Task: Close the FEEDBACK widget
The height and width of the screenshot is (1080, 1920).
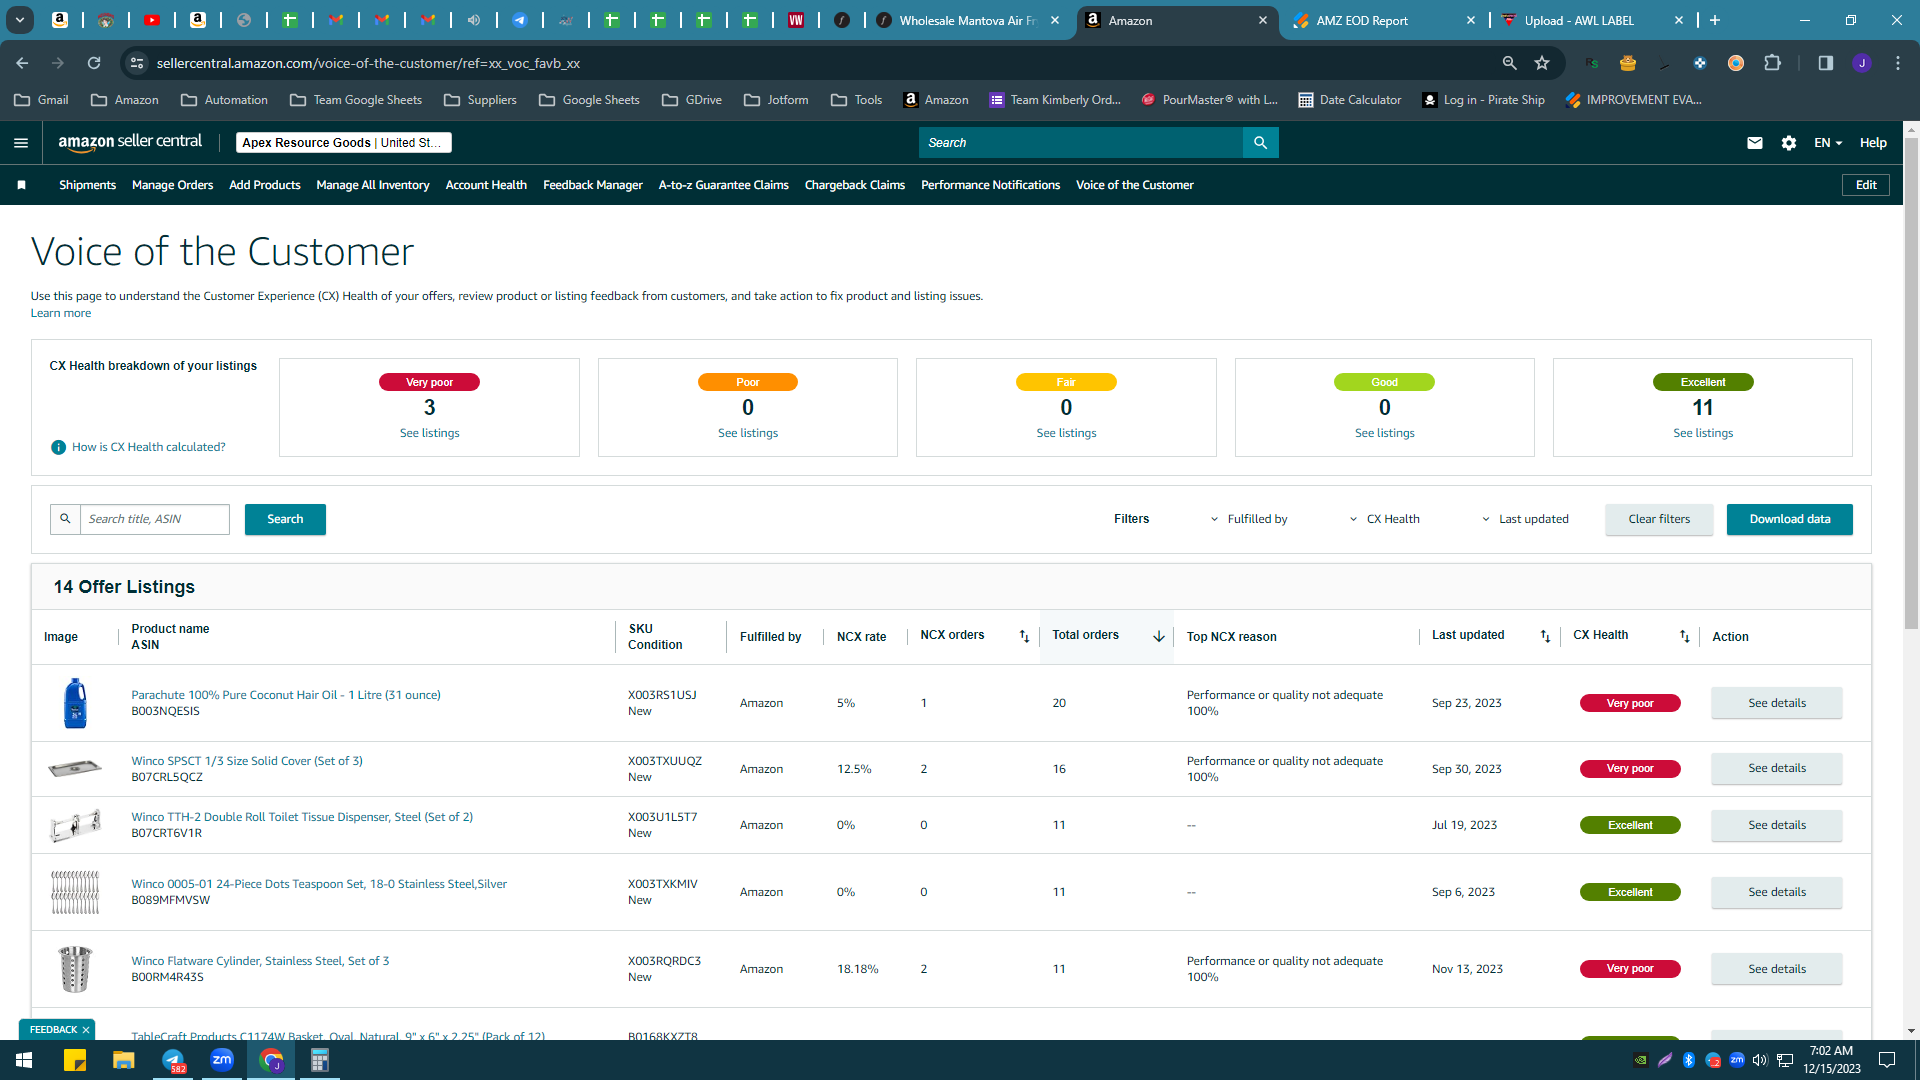Action: coord(86,1030)
